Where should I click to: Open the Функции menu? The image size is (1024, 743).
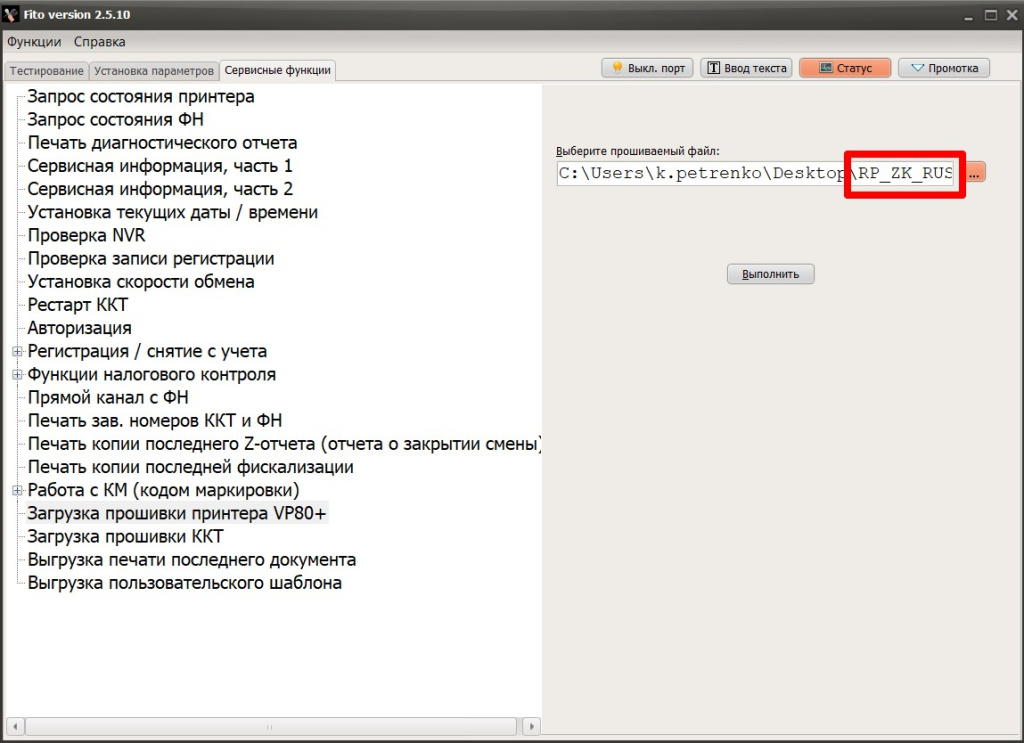(34, 42)
